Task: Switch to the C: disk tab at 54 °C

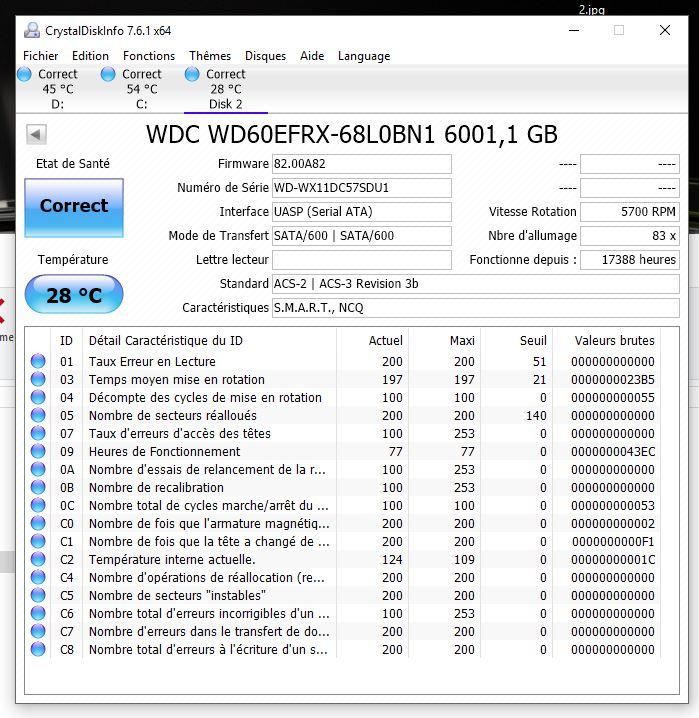Action: pos(142,89)
